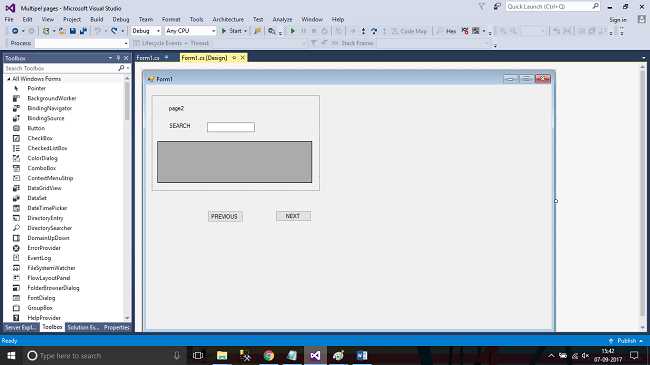Open the Architecture menu
Screen dimensions: 650x365
tap(228, 19)
